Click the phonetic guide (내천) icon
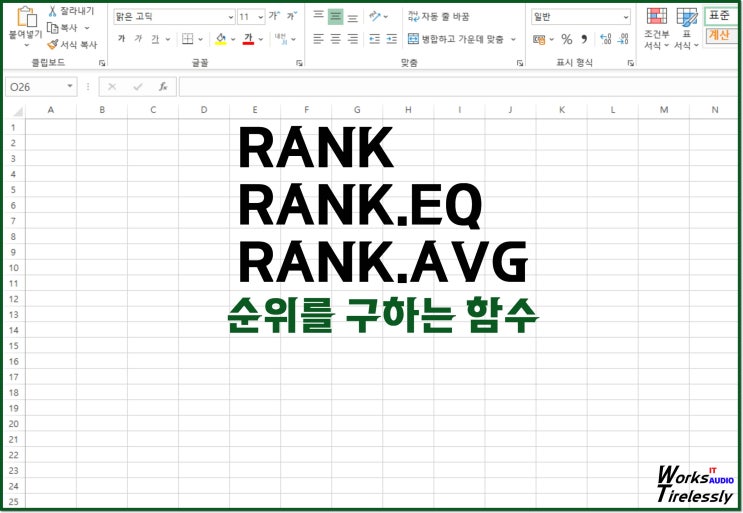Viewport: 743px width, 513px height. [281, 39]
